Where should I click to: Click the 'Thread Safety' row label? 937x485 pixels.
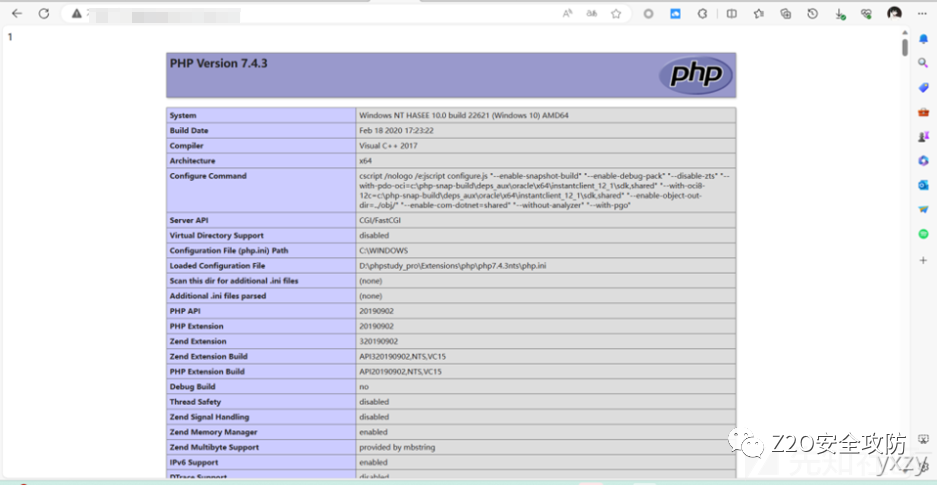coord(195,402)
